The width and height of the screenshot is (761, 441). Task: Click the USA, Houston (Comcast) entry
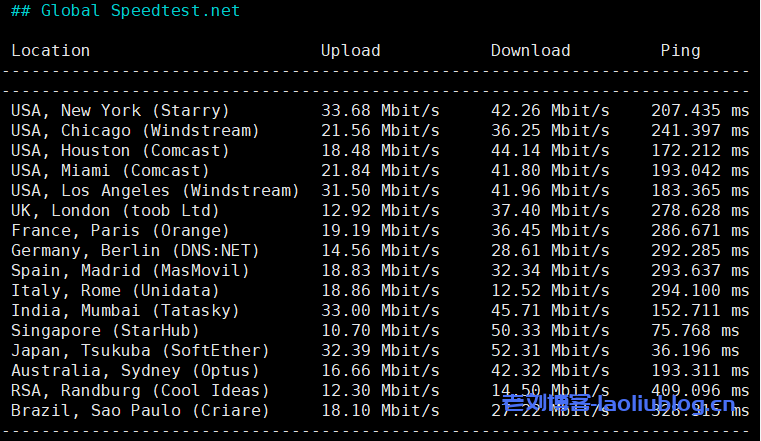[x=120, y=151]
